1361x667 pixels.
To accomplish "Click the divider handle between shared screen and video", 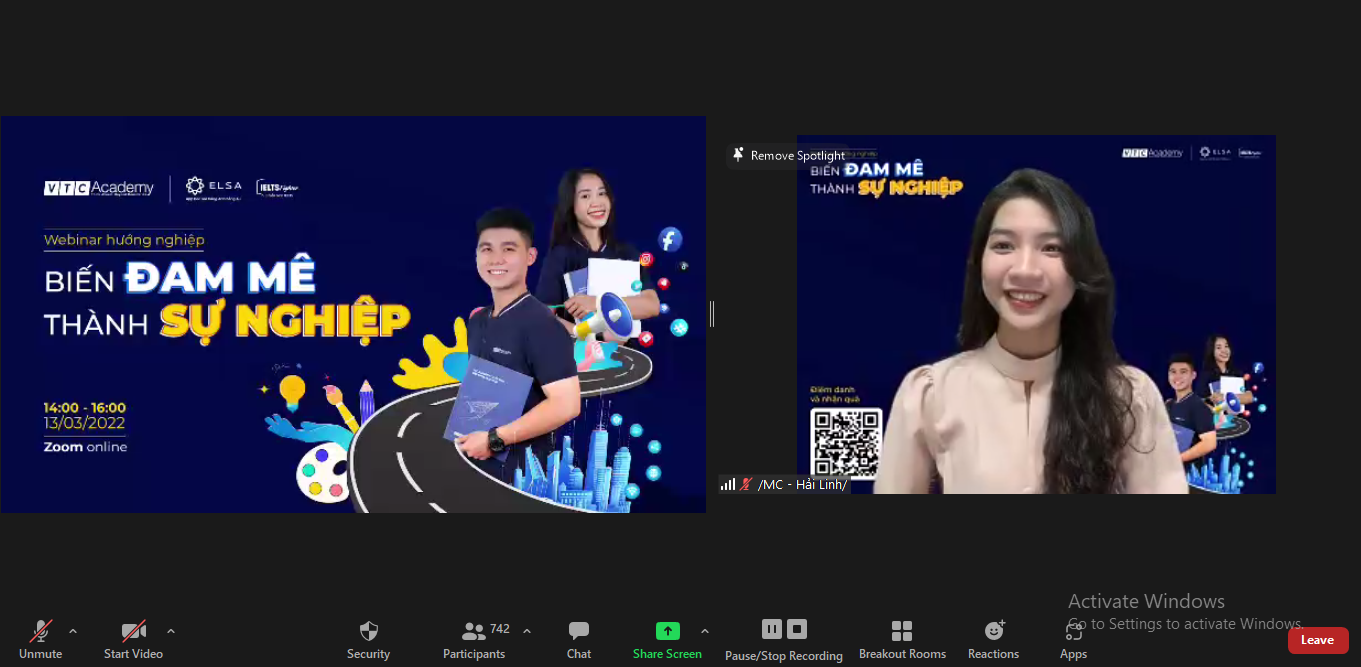I will click(712, 314).
